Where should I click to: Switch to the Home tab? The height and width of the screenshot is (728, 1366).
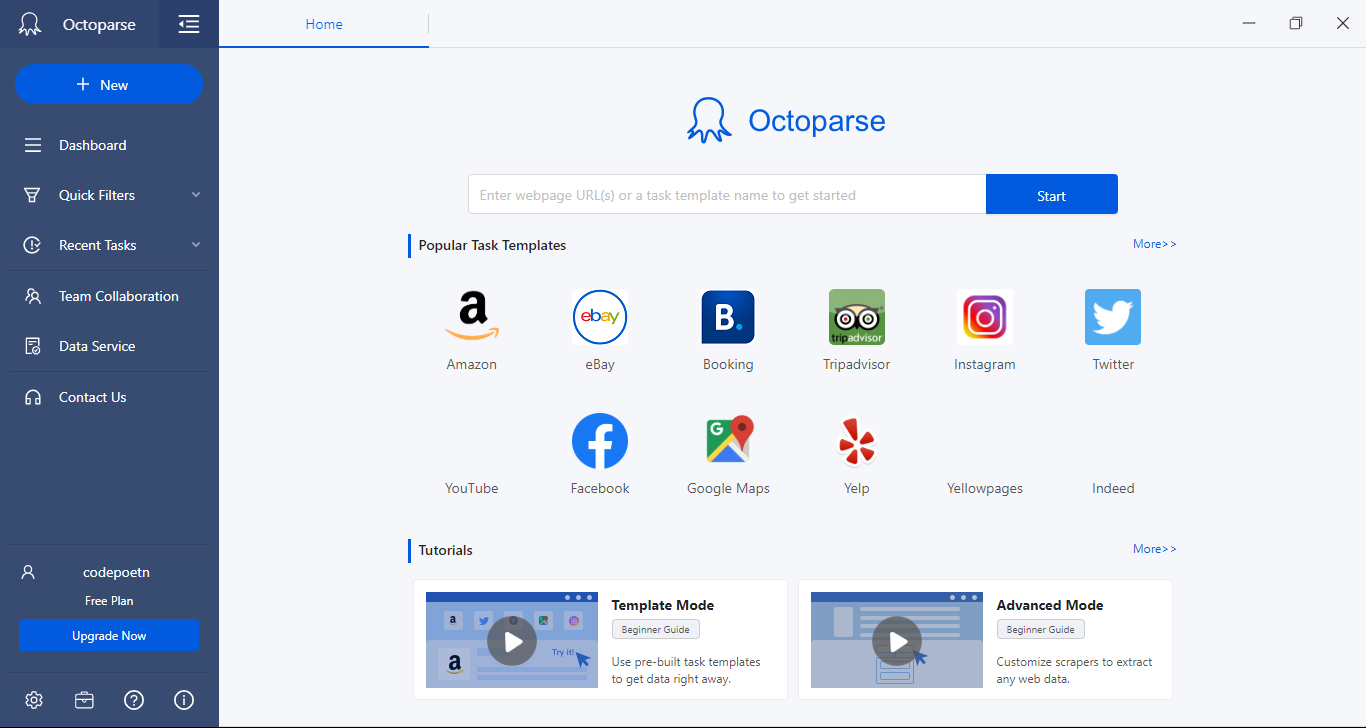[324, 24]
